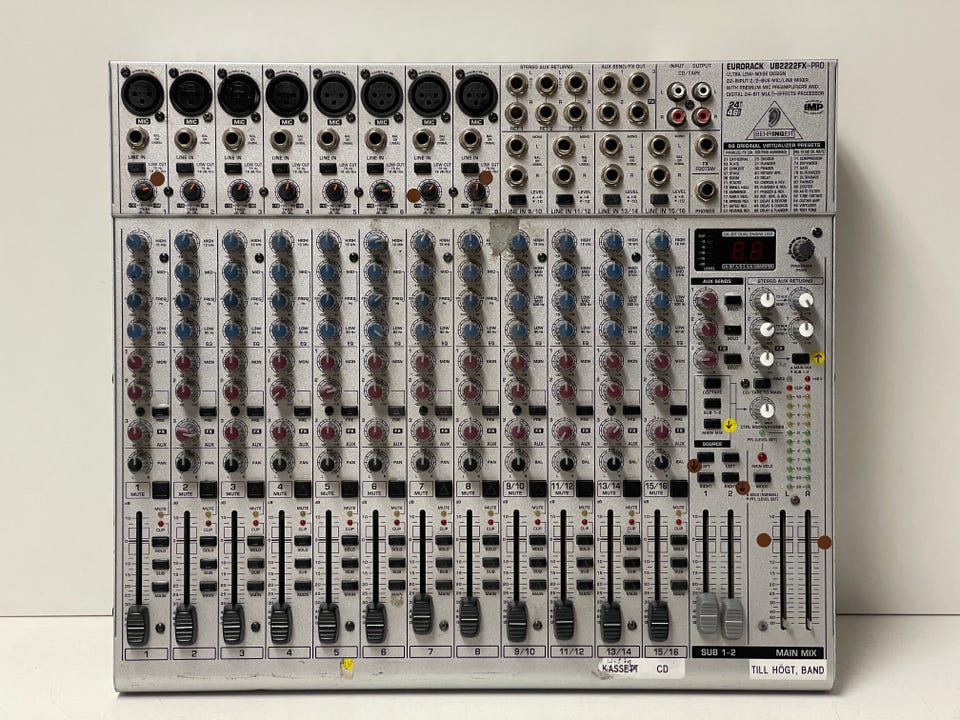Image resolution: width=960 pixels, height=720 pixels.
Task: Click the 'KASSETT' handwritten label
Action: coord(619,669)
